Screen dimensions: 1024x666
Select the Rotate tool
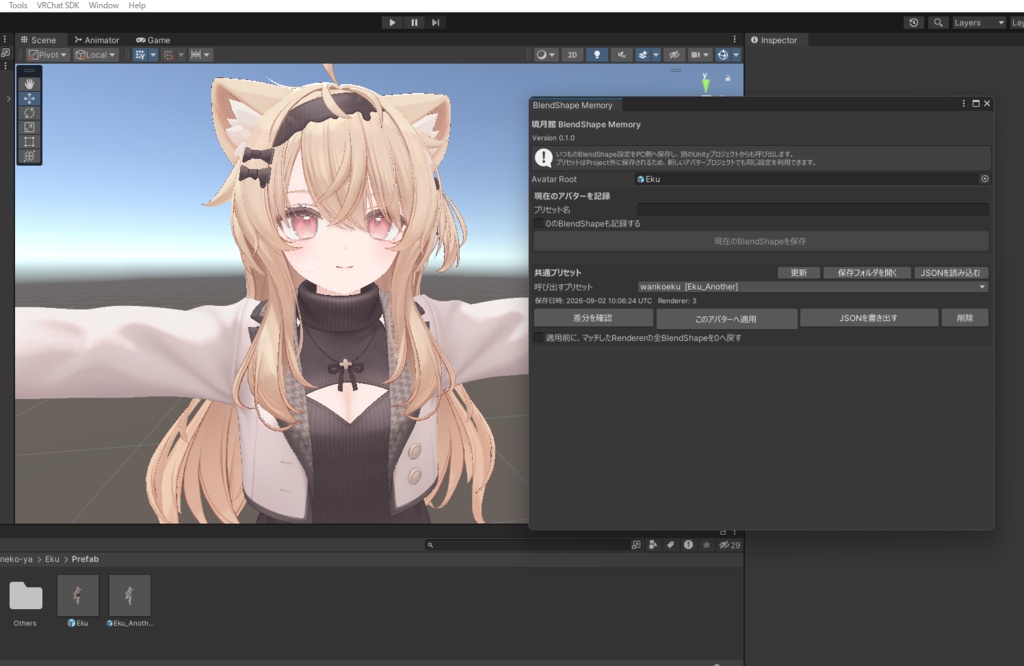click(29, 113)
